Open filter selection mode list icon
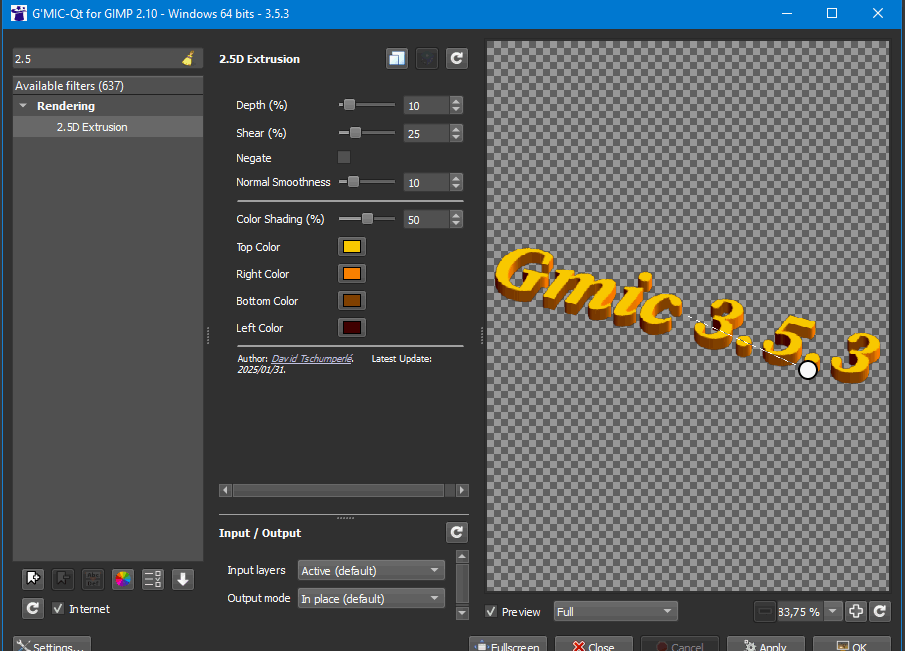Screen dimensions: 905x651 [x=153, y=579]
